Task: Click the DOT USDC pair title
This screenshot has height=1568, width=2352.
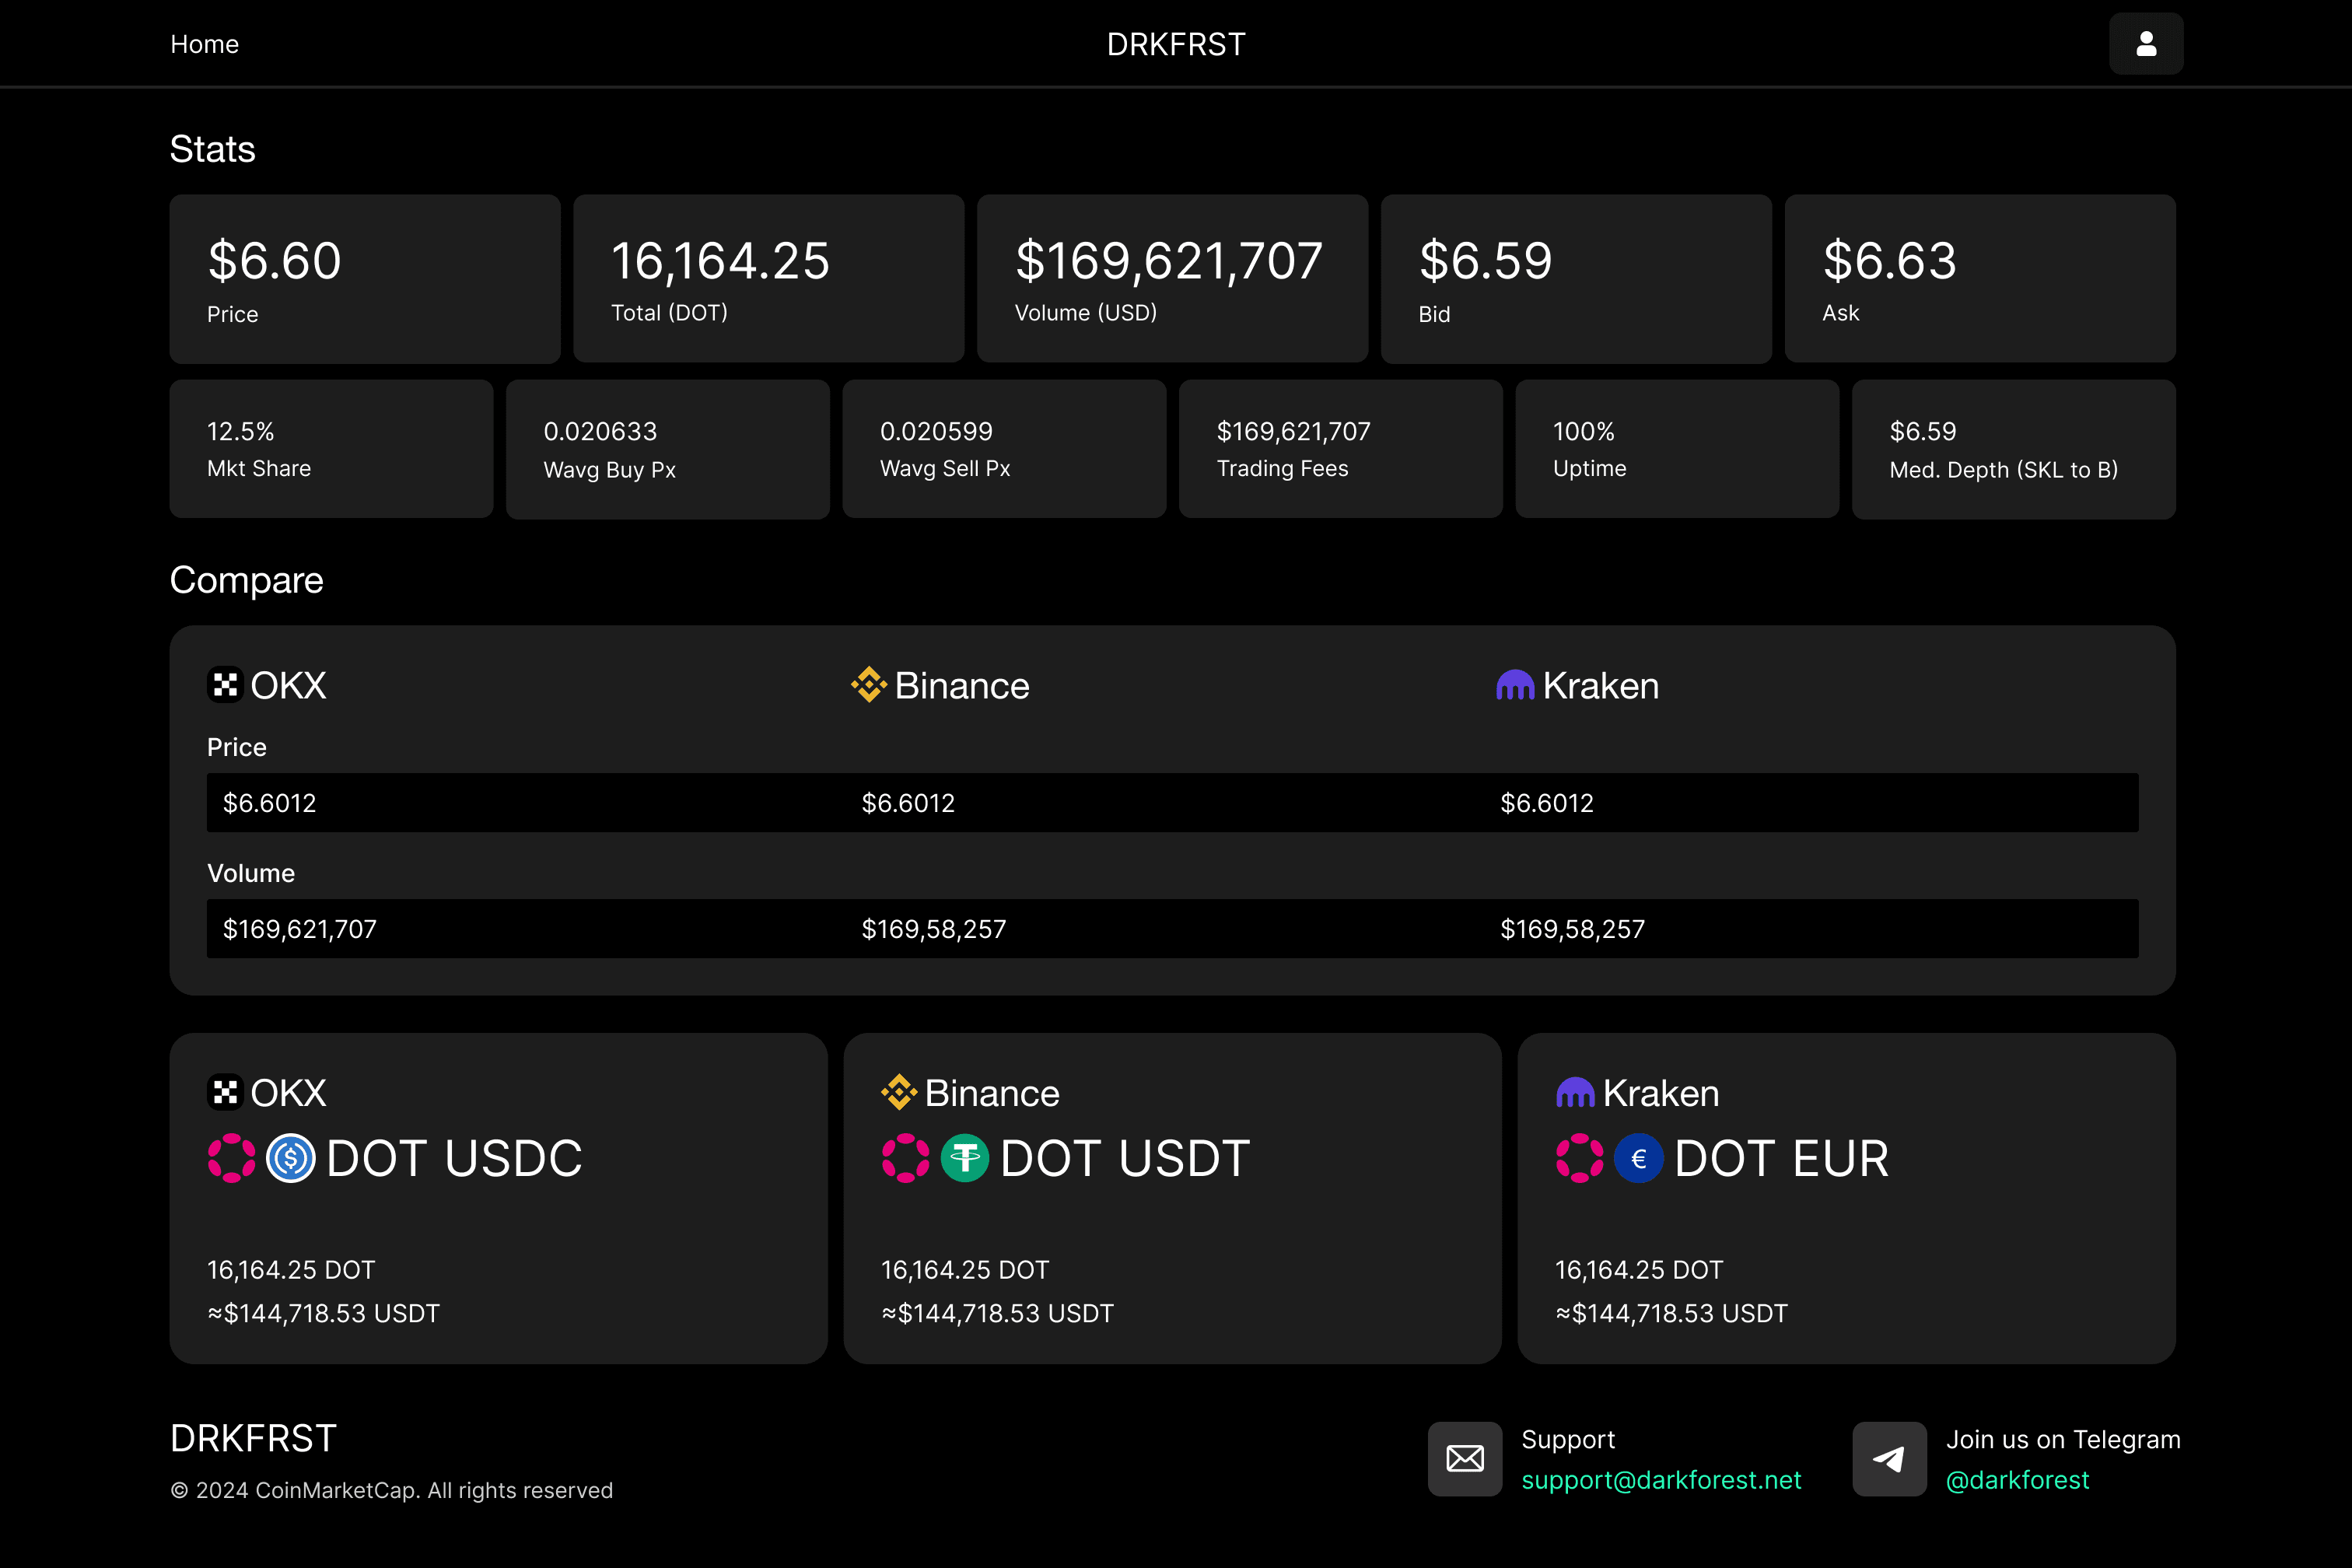Action: click(x=454, y=1158)
